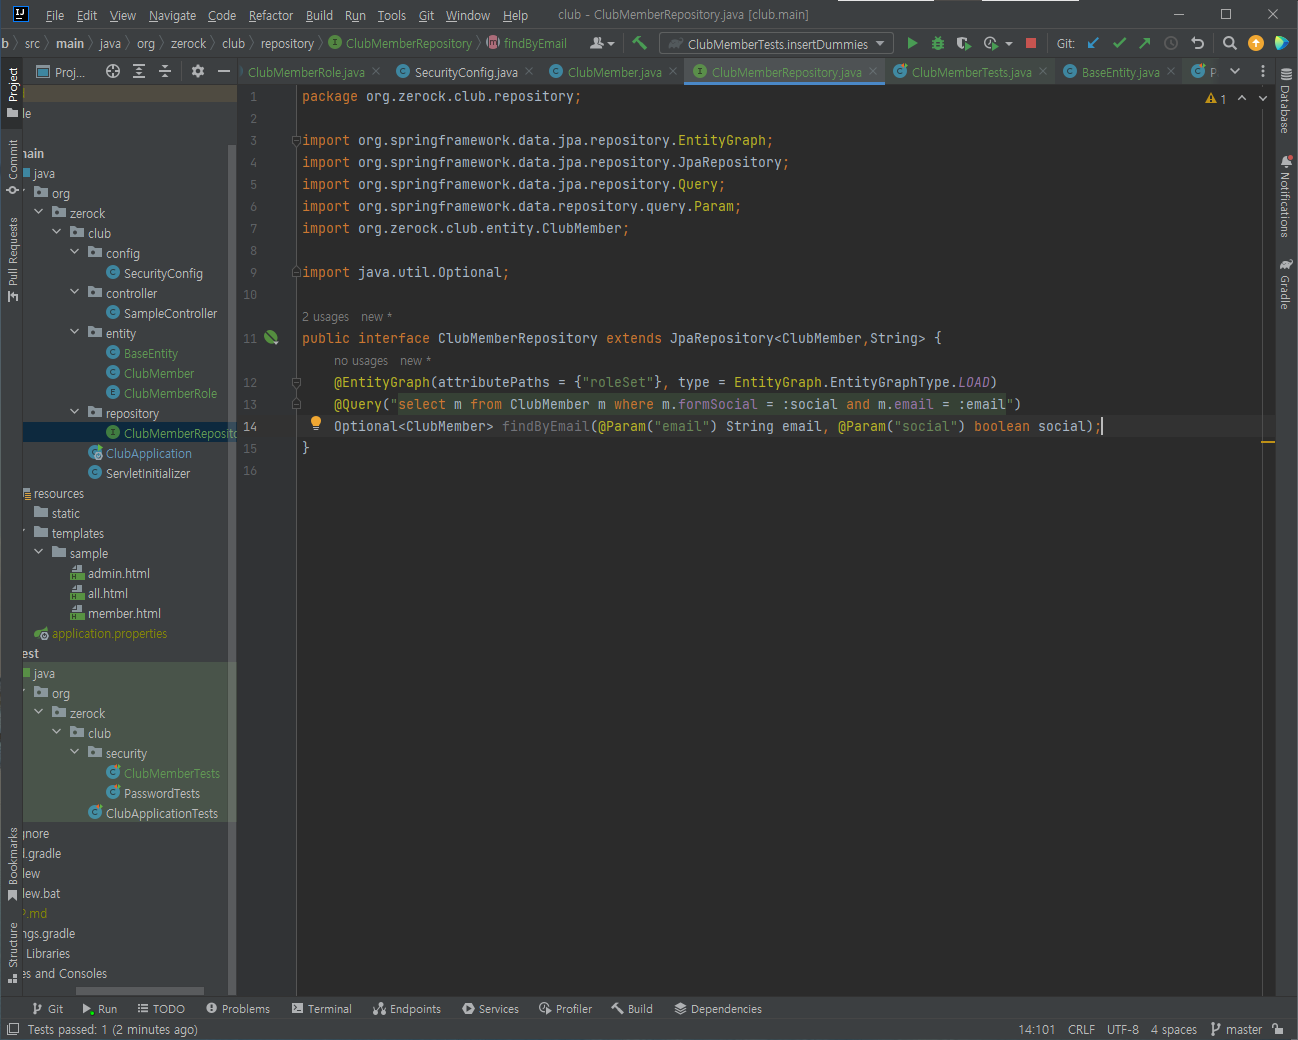Collapse the repository folder
Image resolution: width=1298 pixels, height=1040 pixels.
75,412
